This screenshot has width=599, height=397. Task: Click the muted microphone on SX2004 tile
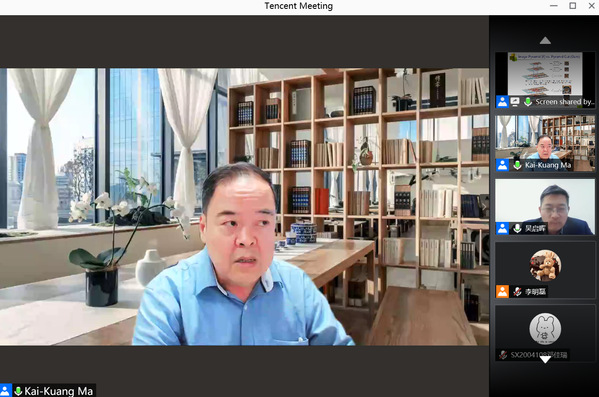click(503, 355)
